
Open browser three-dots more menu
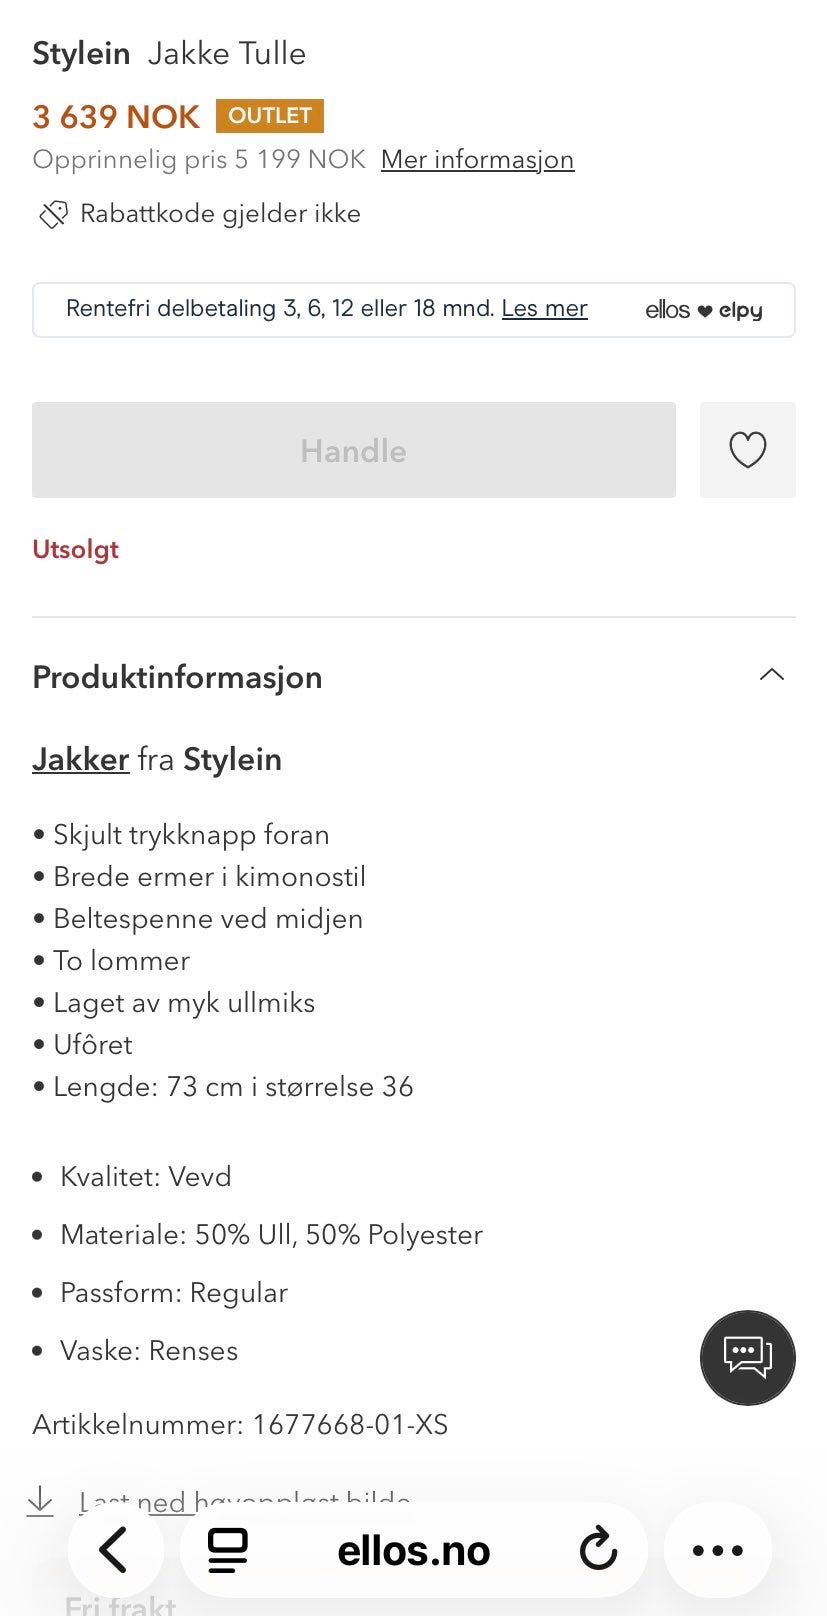coord(717,1550)
